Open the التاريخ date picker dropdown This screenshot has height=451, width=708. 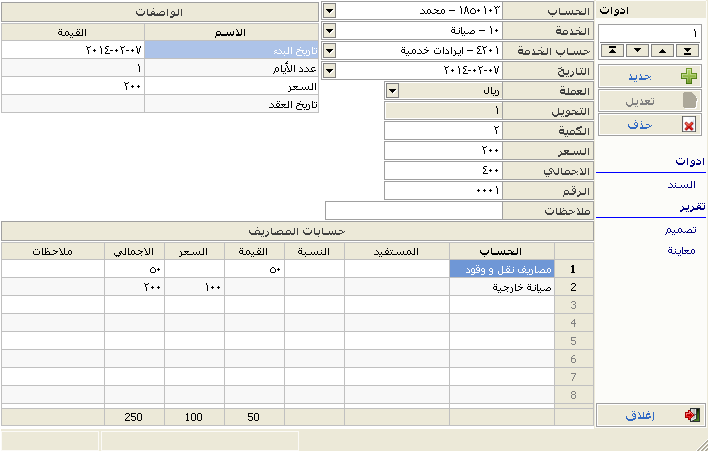331,70
